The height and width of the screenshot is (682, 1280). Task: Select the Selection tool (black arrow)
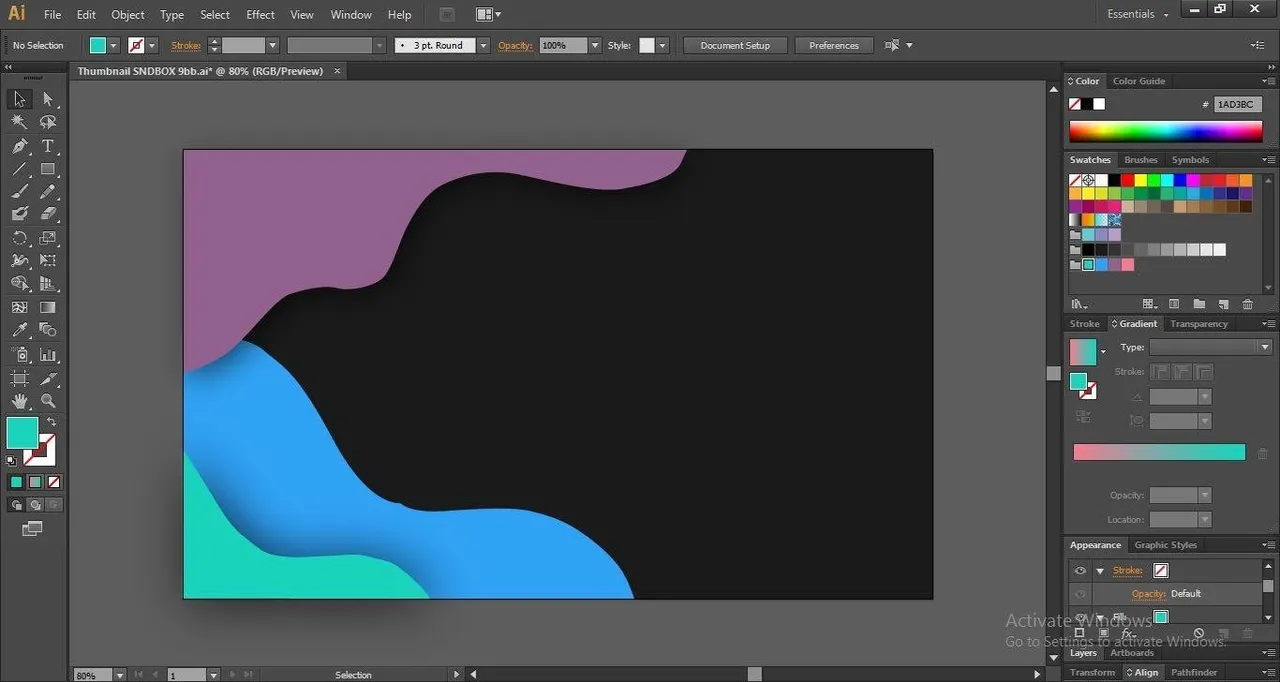coord(19,99)
